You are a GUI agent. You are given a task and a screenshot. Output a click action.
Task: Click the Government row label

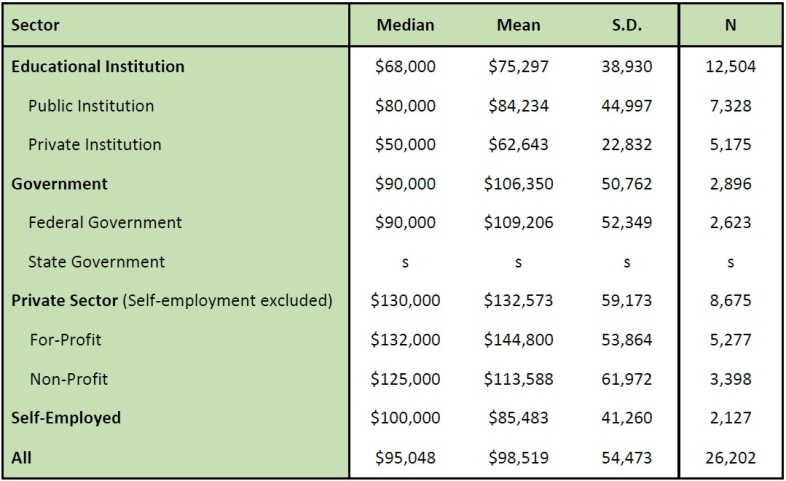pyautogui.click(x=59, y=184)
